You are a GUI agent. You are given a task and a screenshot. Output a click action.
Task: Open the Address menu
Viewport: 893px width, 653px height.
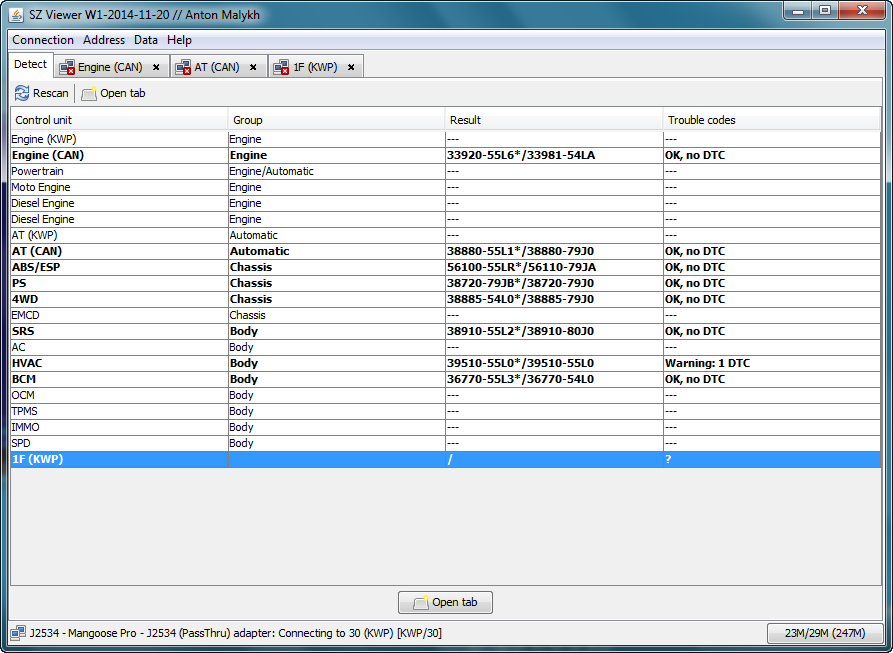[104, 40]
